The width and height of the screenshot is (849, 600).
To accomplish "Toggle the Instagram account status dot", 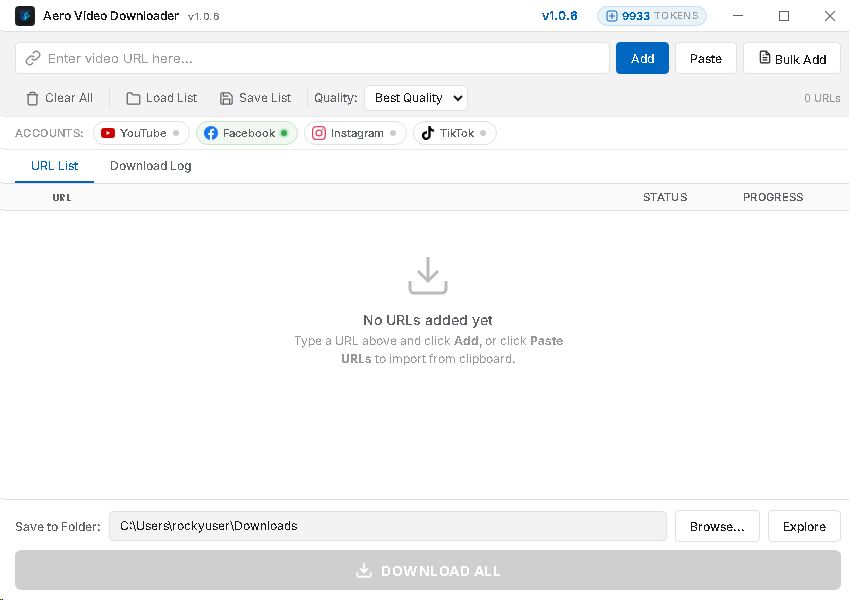I will tap(393, 133).
